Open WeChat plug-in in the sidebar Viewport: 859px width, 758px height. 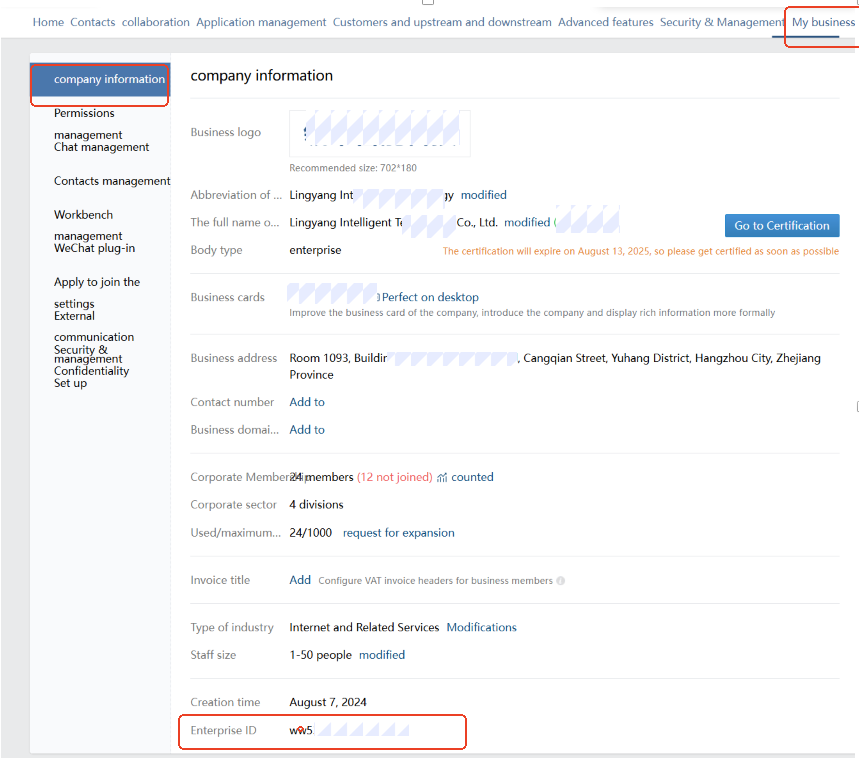coord(94,249)
